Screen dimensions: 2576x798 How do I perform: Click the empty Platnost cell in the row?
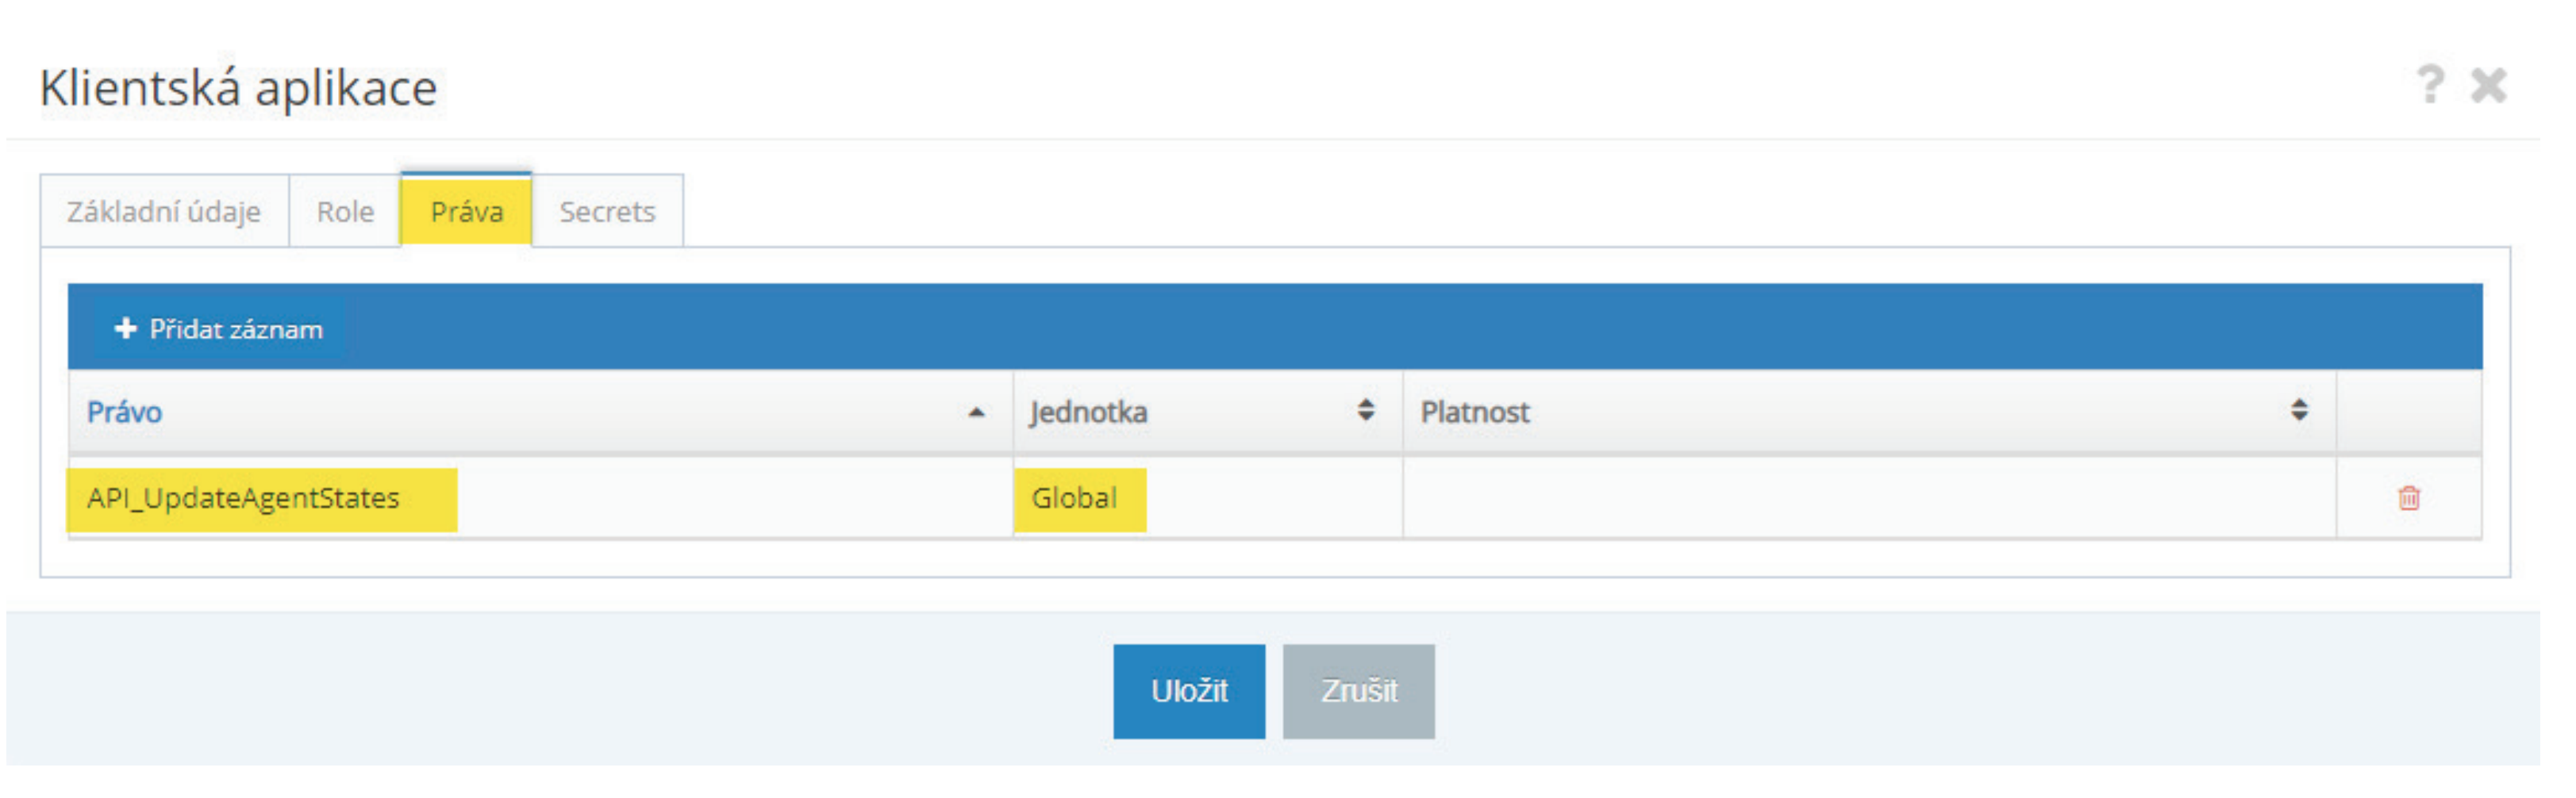click(x=1868, y=498)
